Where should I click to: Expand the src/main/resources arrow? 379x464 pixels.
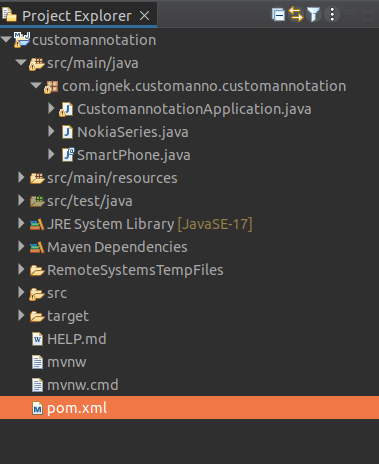(x=21, y=177)
